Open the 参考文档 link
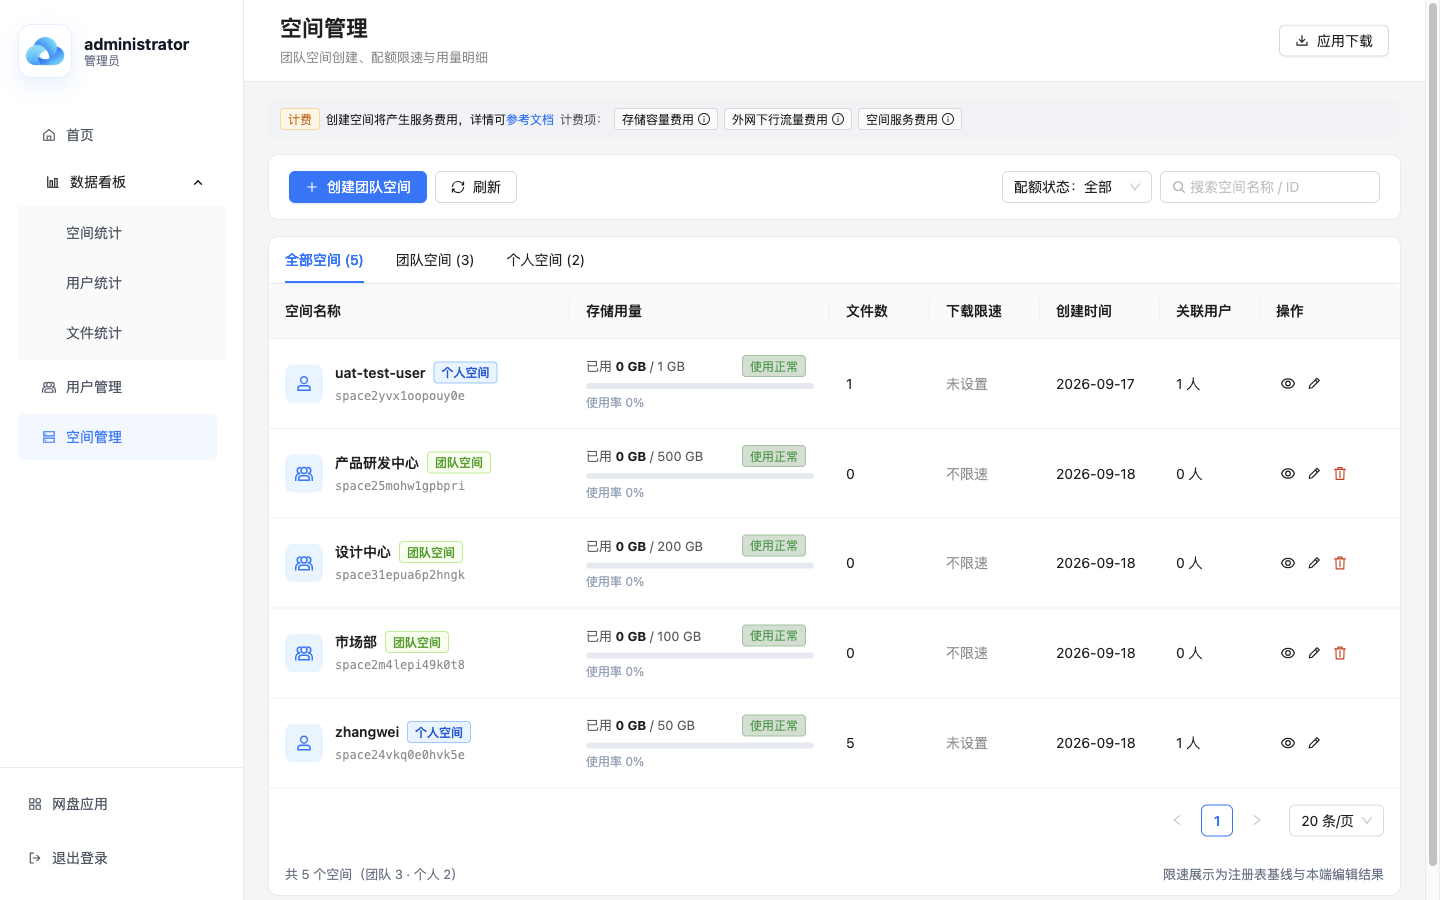Image resolution: width=1440 pixels, height=900 pixels. pyautogui.click(x=530, y=119)
